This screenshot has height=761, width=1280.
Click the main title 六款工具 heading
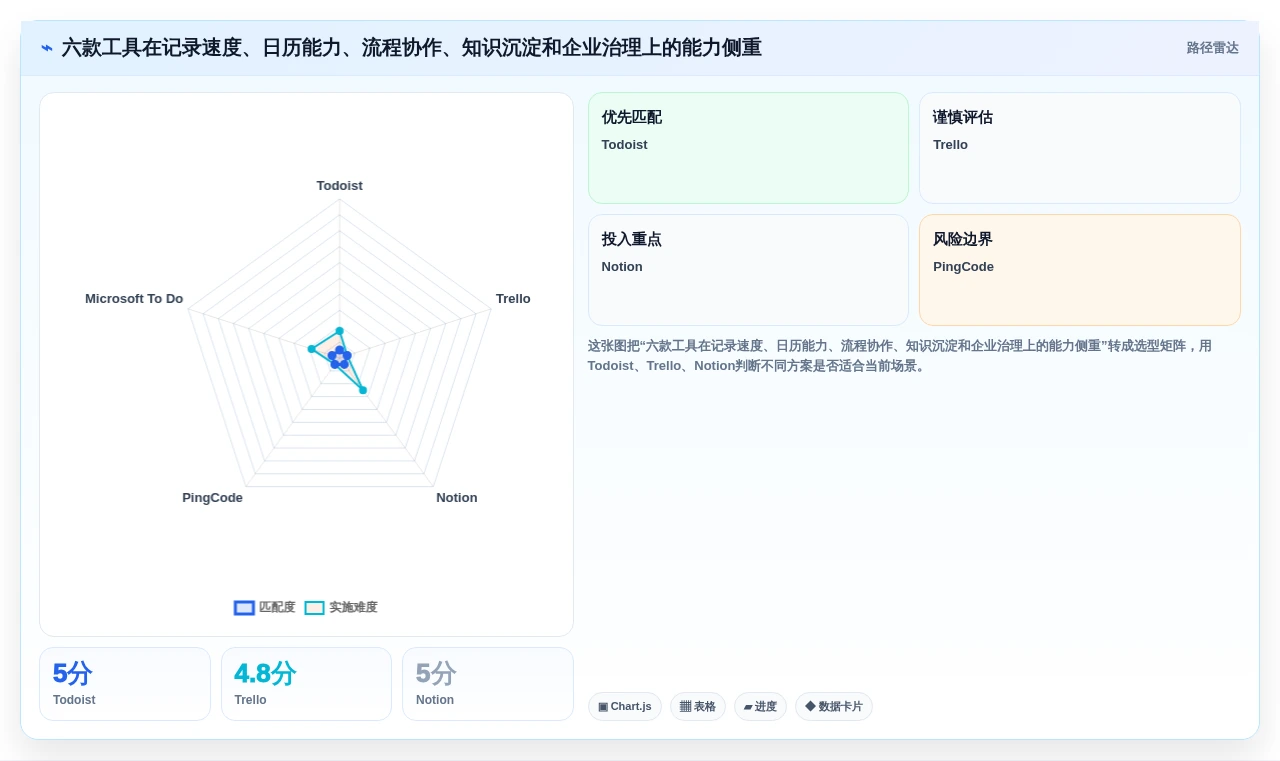tap(412, 48)
